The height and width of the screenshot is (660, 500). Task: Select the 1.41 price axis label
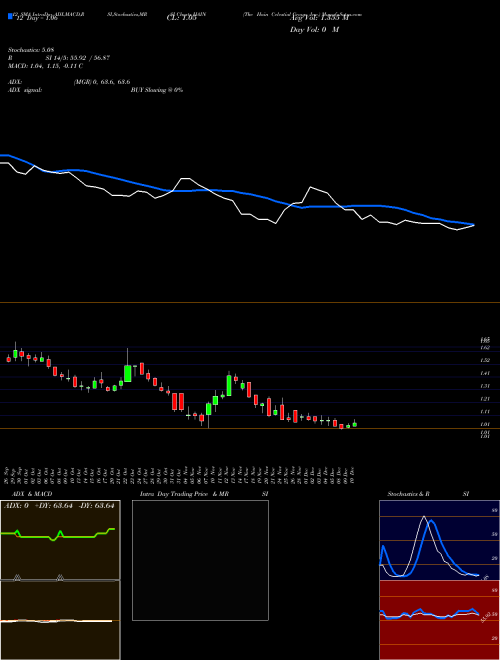pyautogui.click(x=485, y=373)
